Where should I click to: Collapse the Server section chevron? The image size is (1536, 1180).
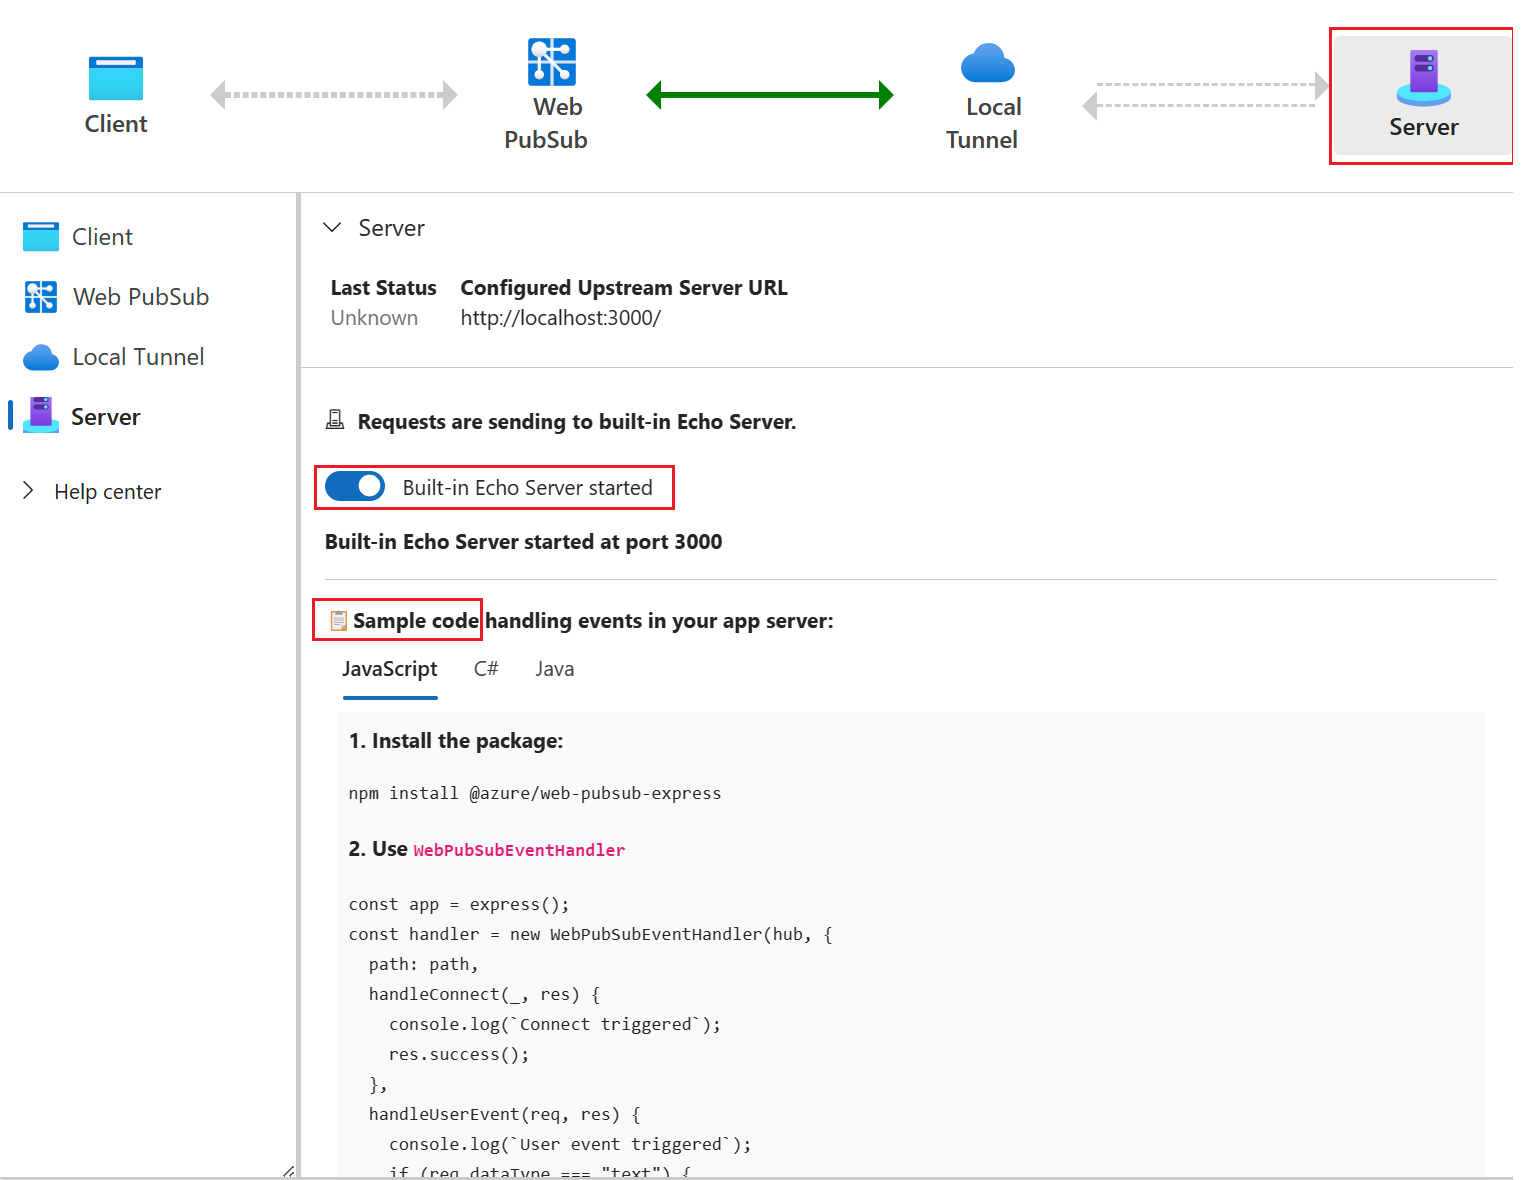[332, 228]
